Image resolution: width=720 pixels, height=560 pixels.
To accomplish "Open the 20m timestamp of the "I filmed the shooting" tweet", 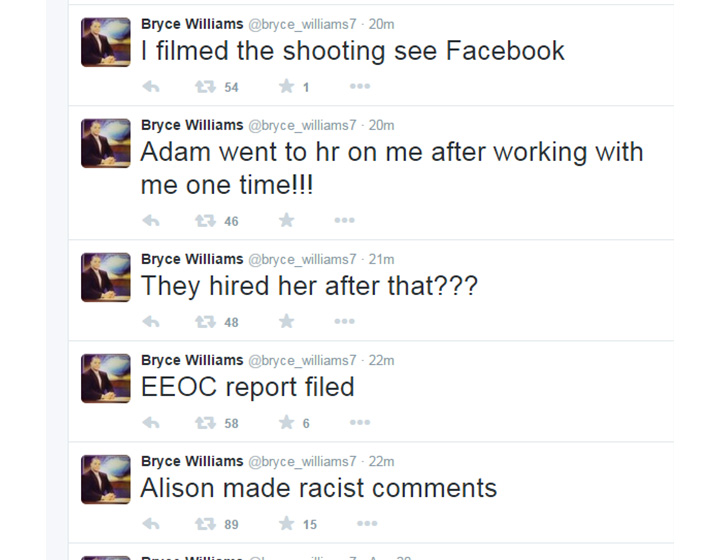I will [381, 24].
